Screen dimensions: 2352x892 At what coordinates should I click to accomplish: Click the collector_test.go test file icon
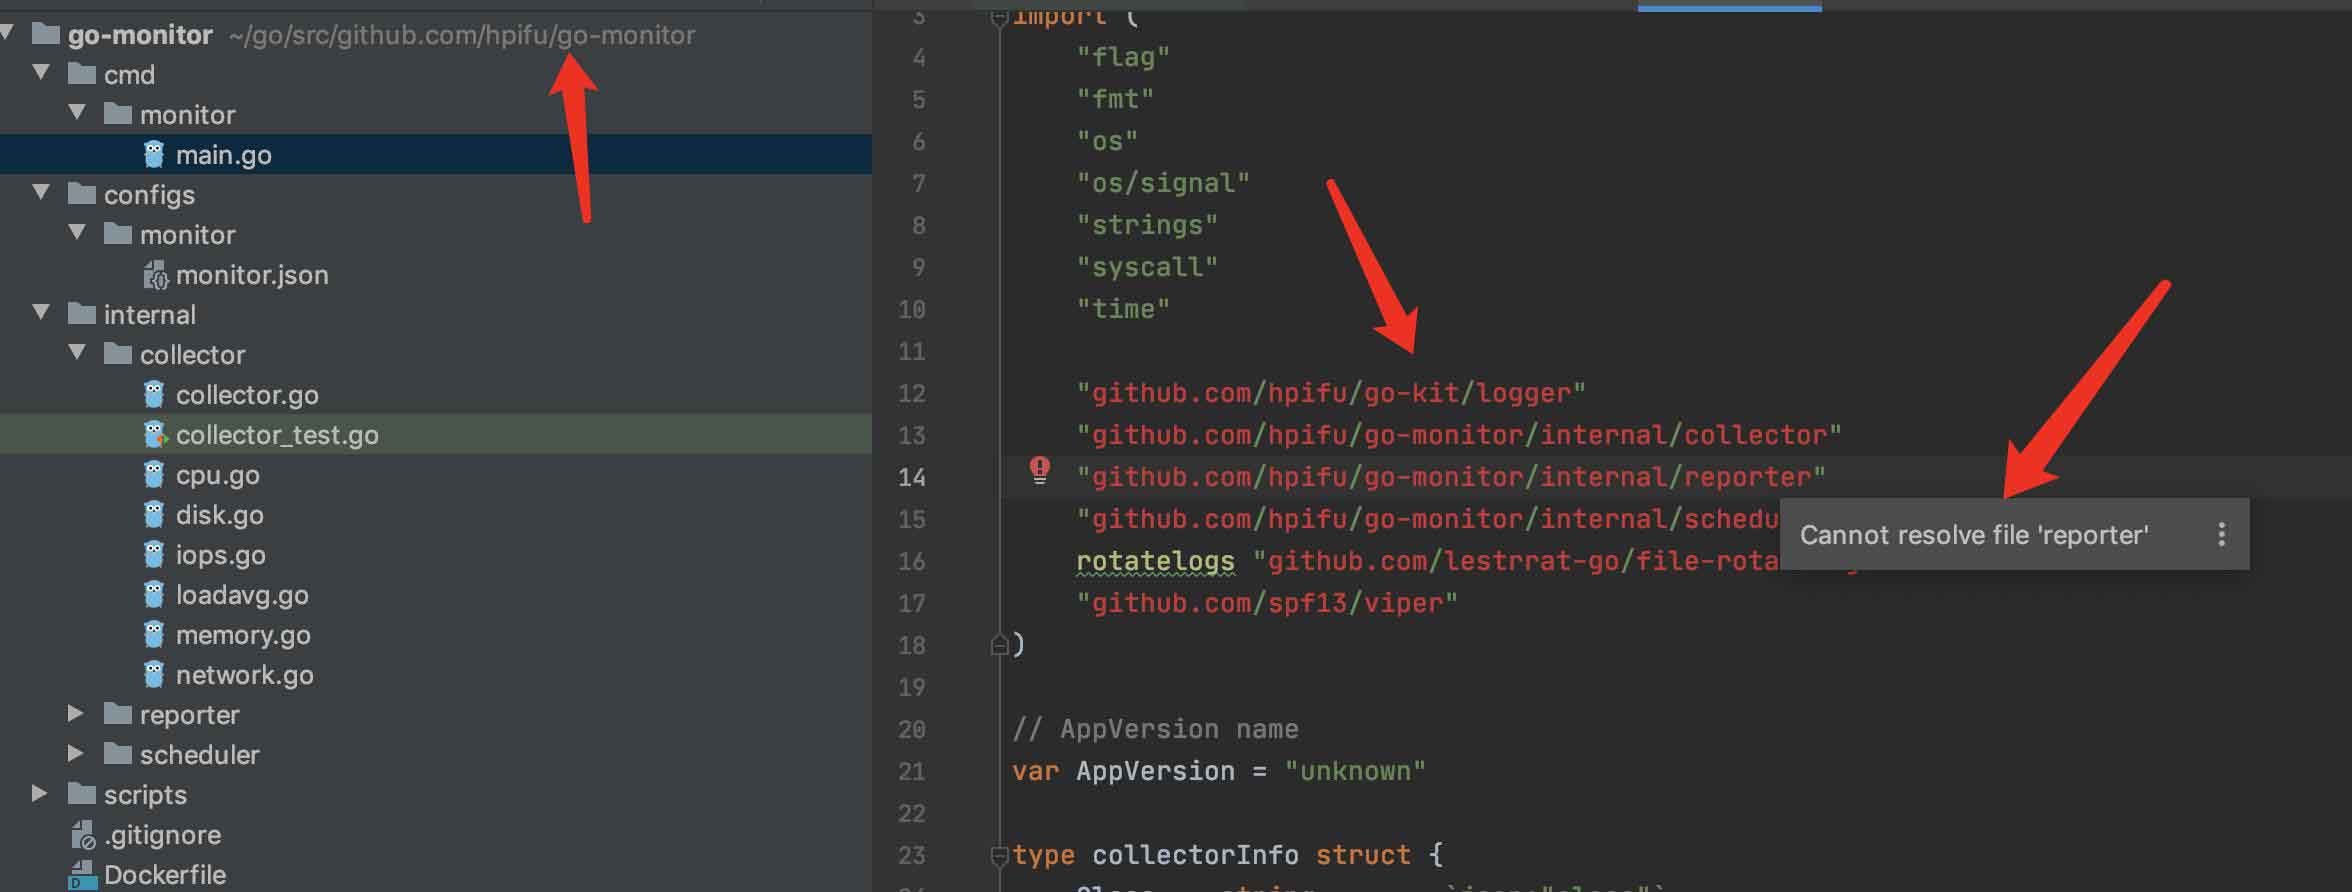point(154,435)
